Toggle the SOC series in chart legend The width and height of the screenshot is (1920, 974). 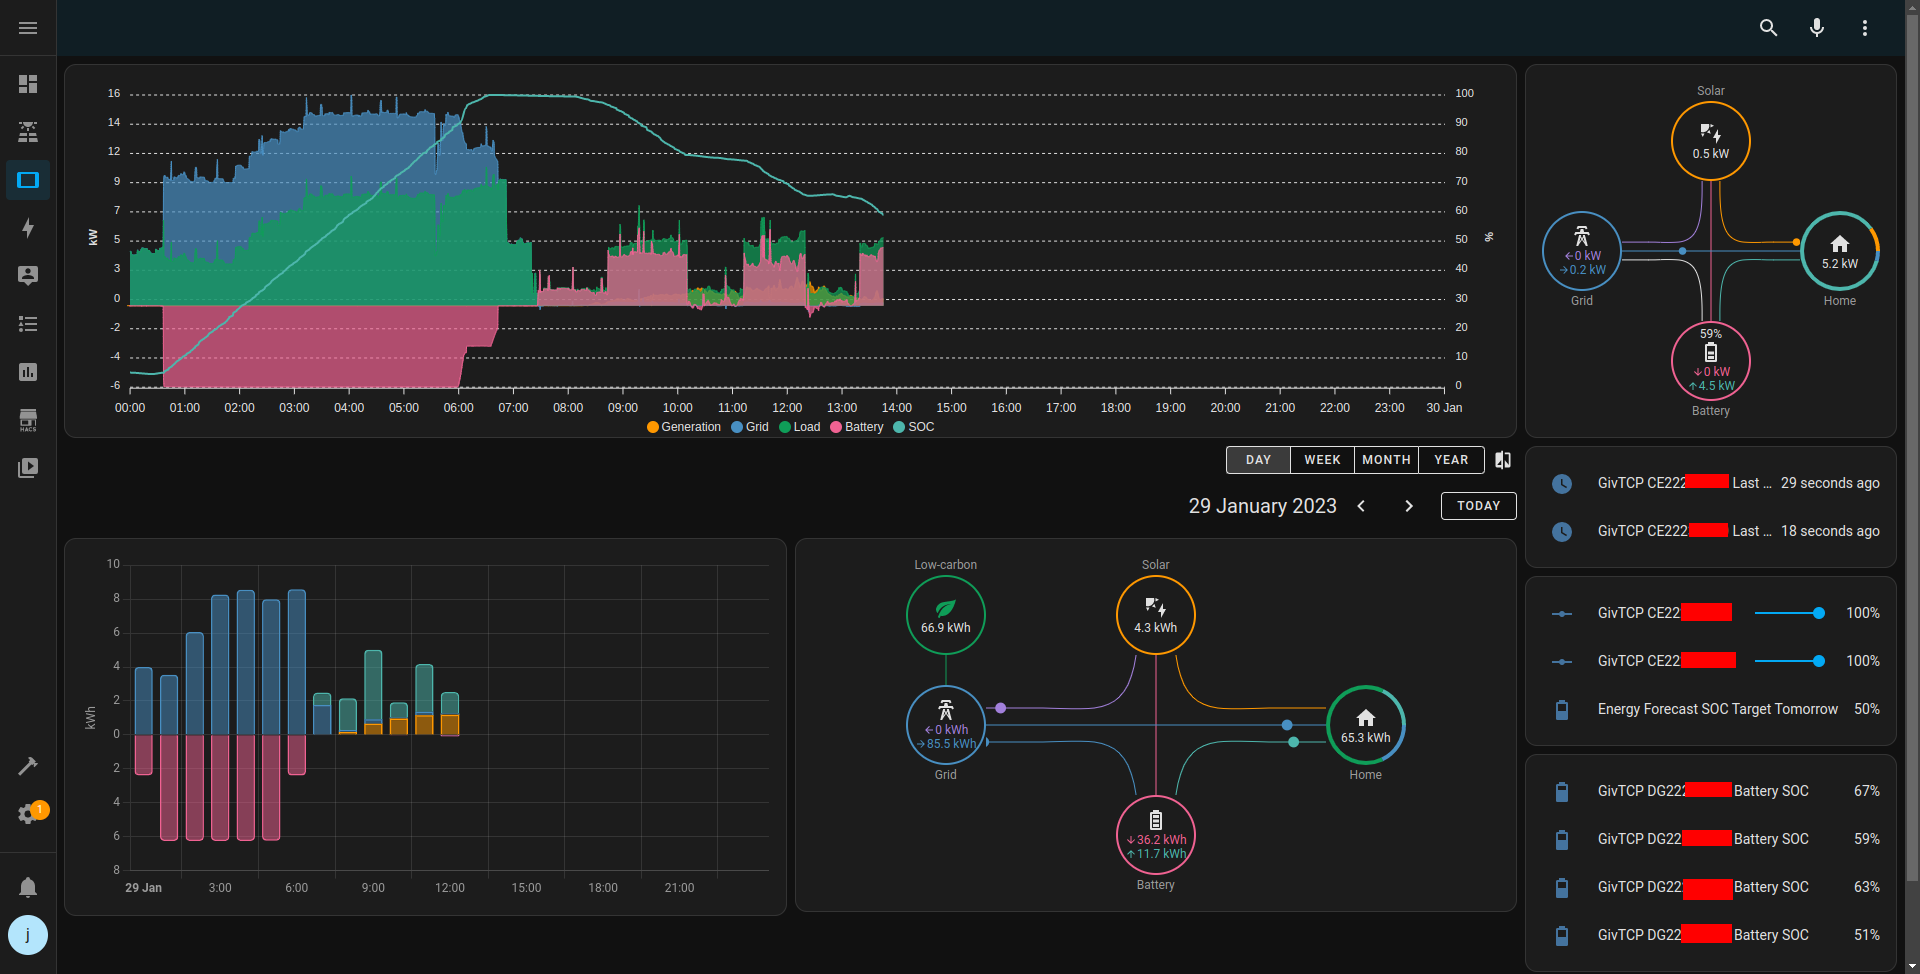coord(914,427)
